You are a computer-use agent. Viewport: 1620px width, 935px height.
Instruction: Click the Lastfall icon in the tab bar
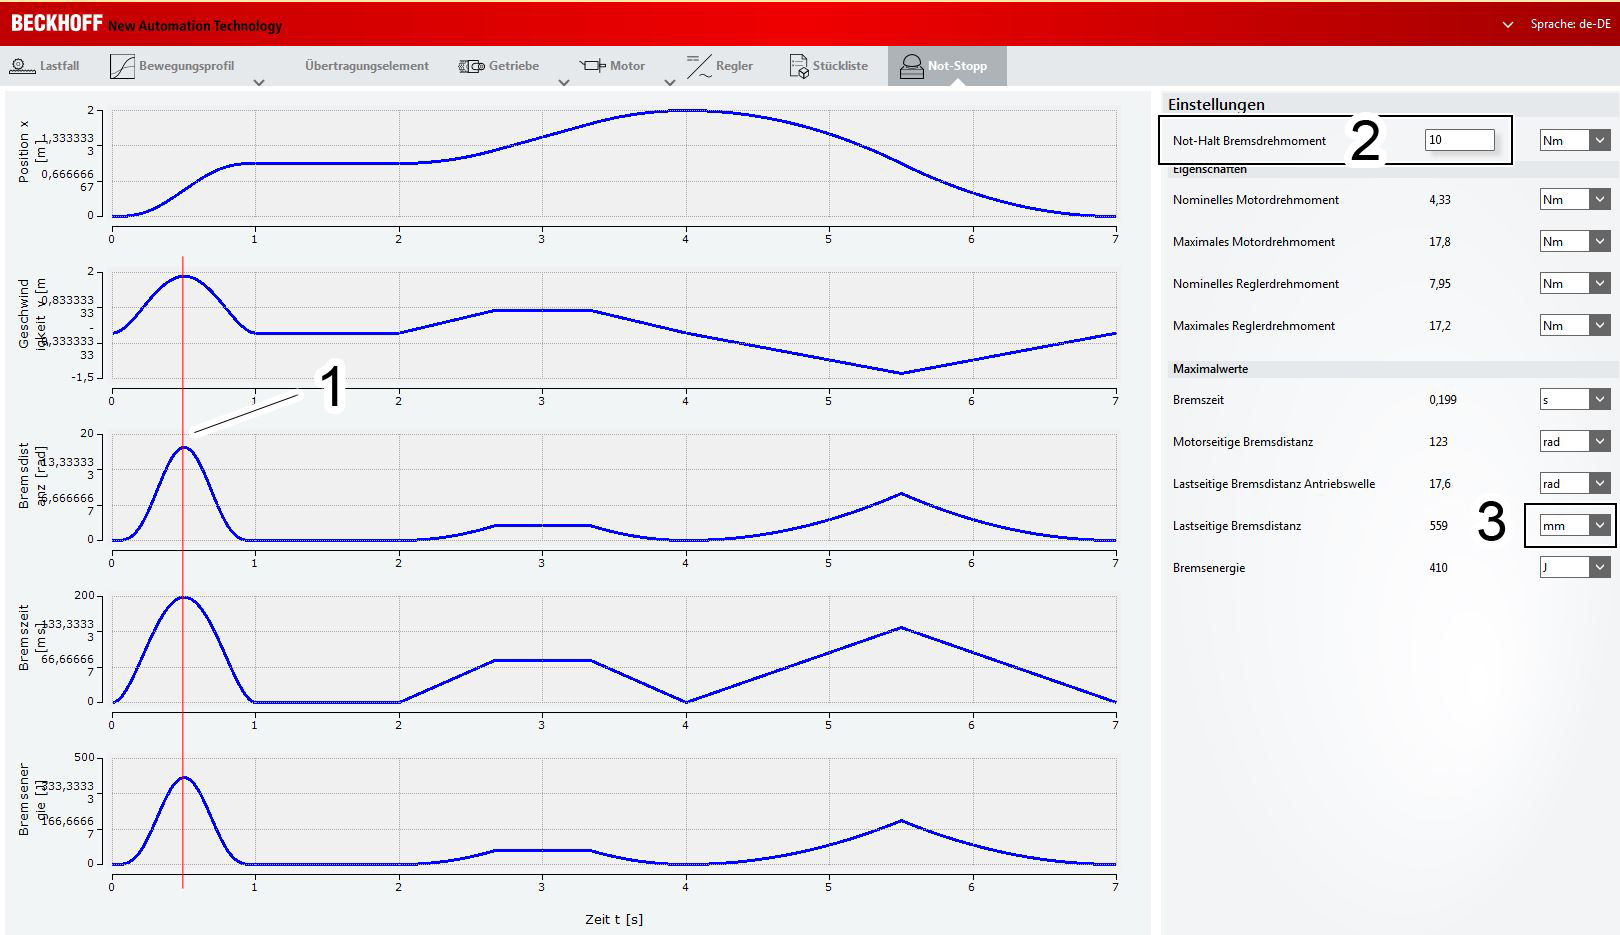click(x=22, y=66)
